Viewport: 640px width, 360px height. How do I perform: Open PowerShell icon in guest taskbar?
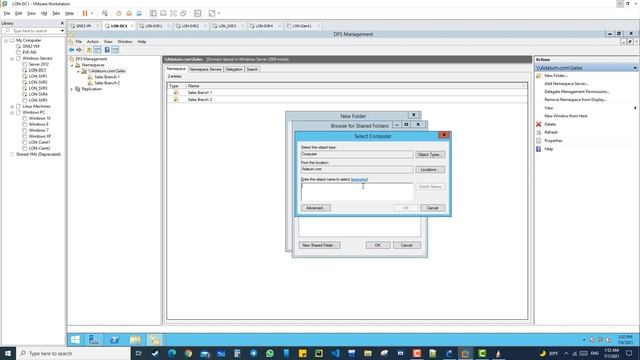(114, 340)
